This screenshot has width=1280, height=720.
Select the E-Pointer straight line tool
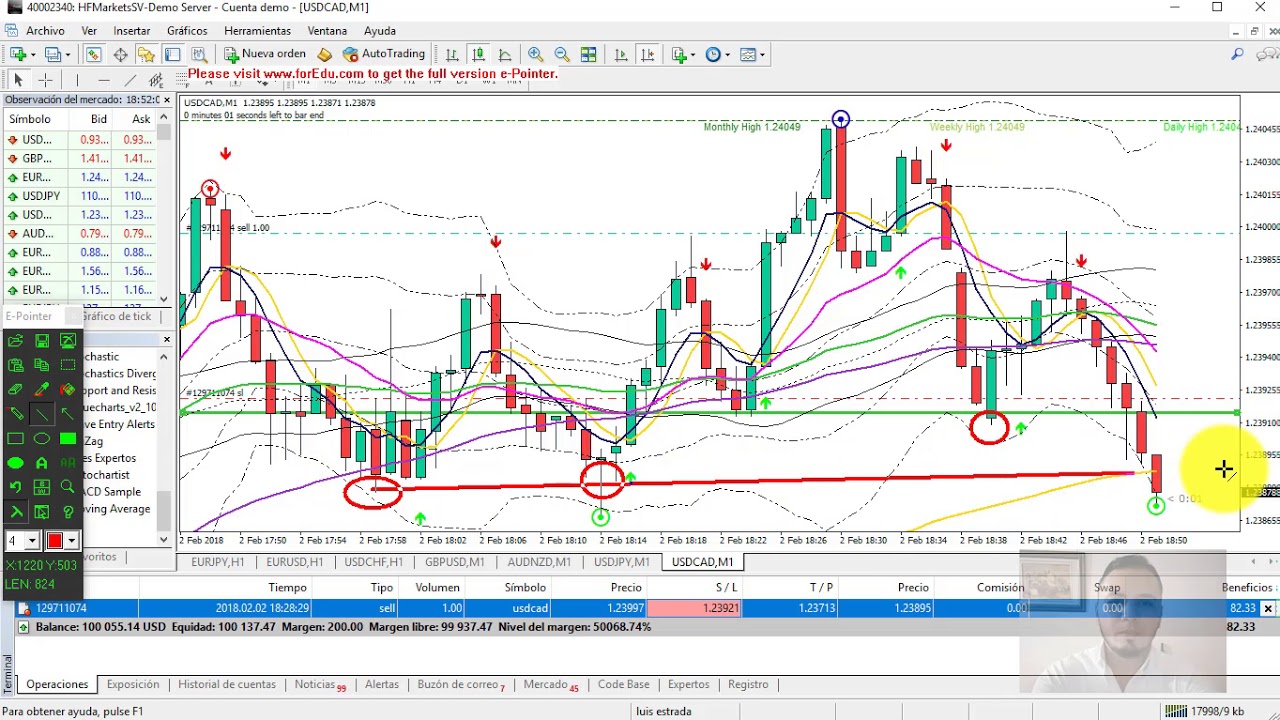point(42,413)
